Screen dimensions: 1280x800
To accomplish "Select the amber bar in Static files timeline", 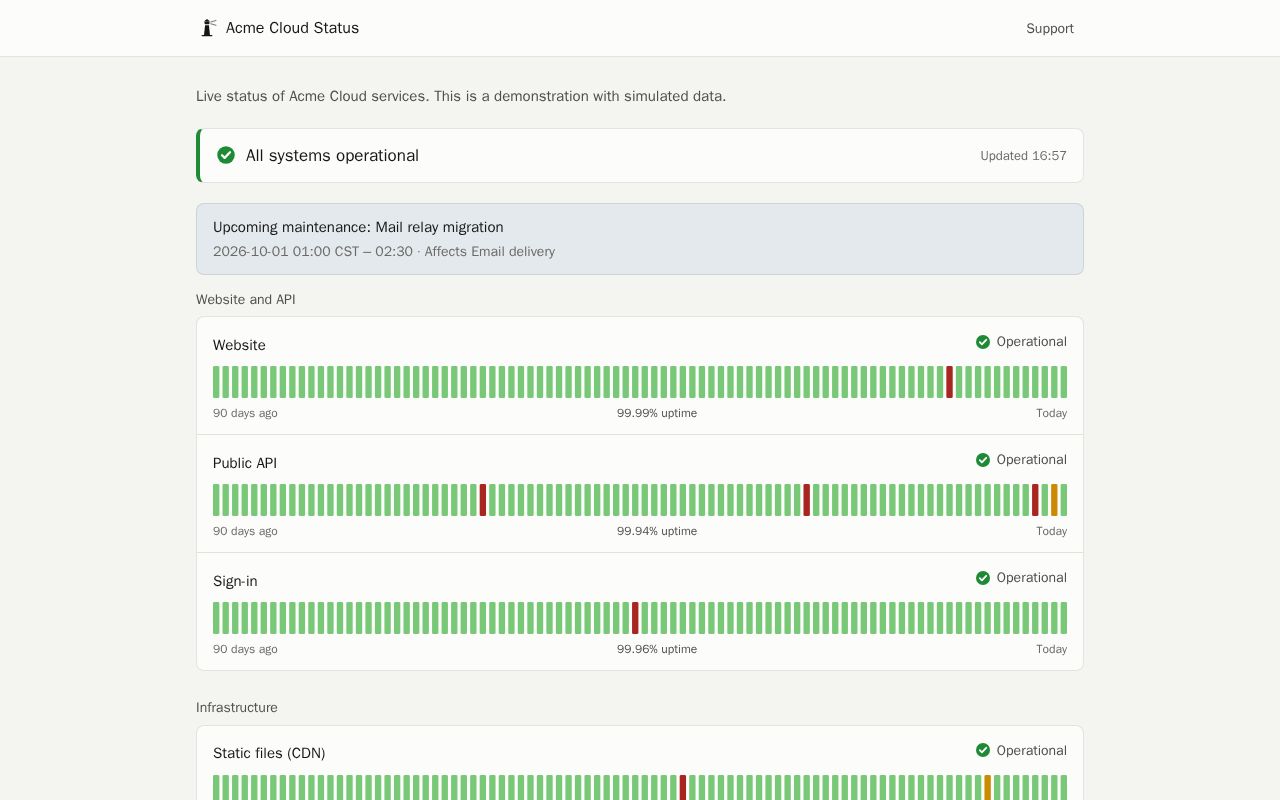I will coord(988,787).
